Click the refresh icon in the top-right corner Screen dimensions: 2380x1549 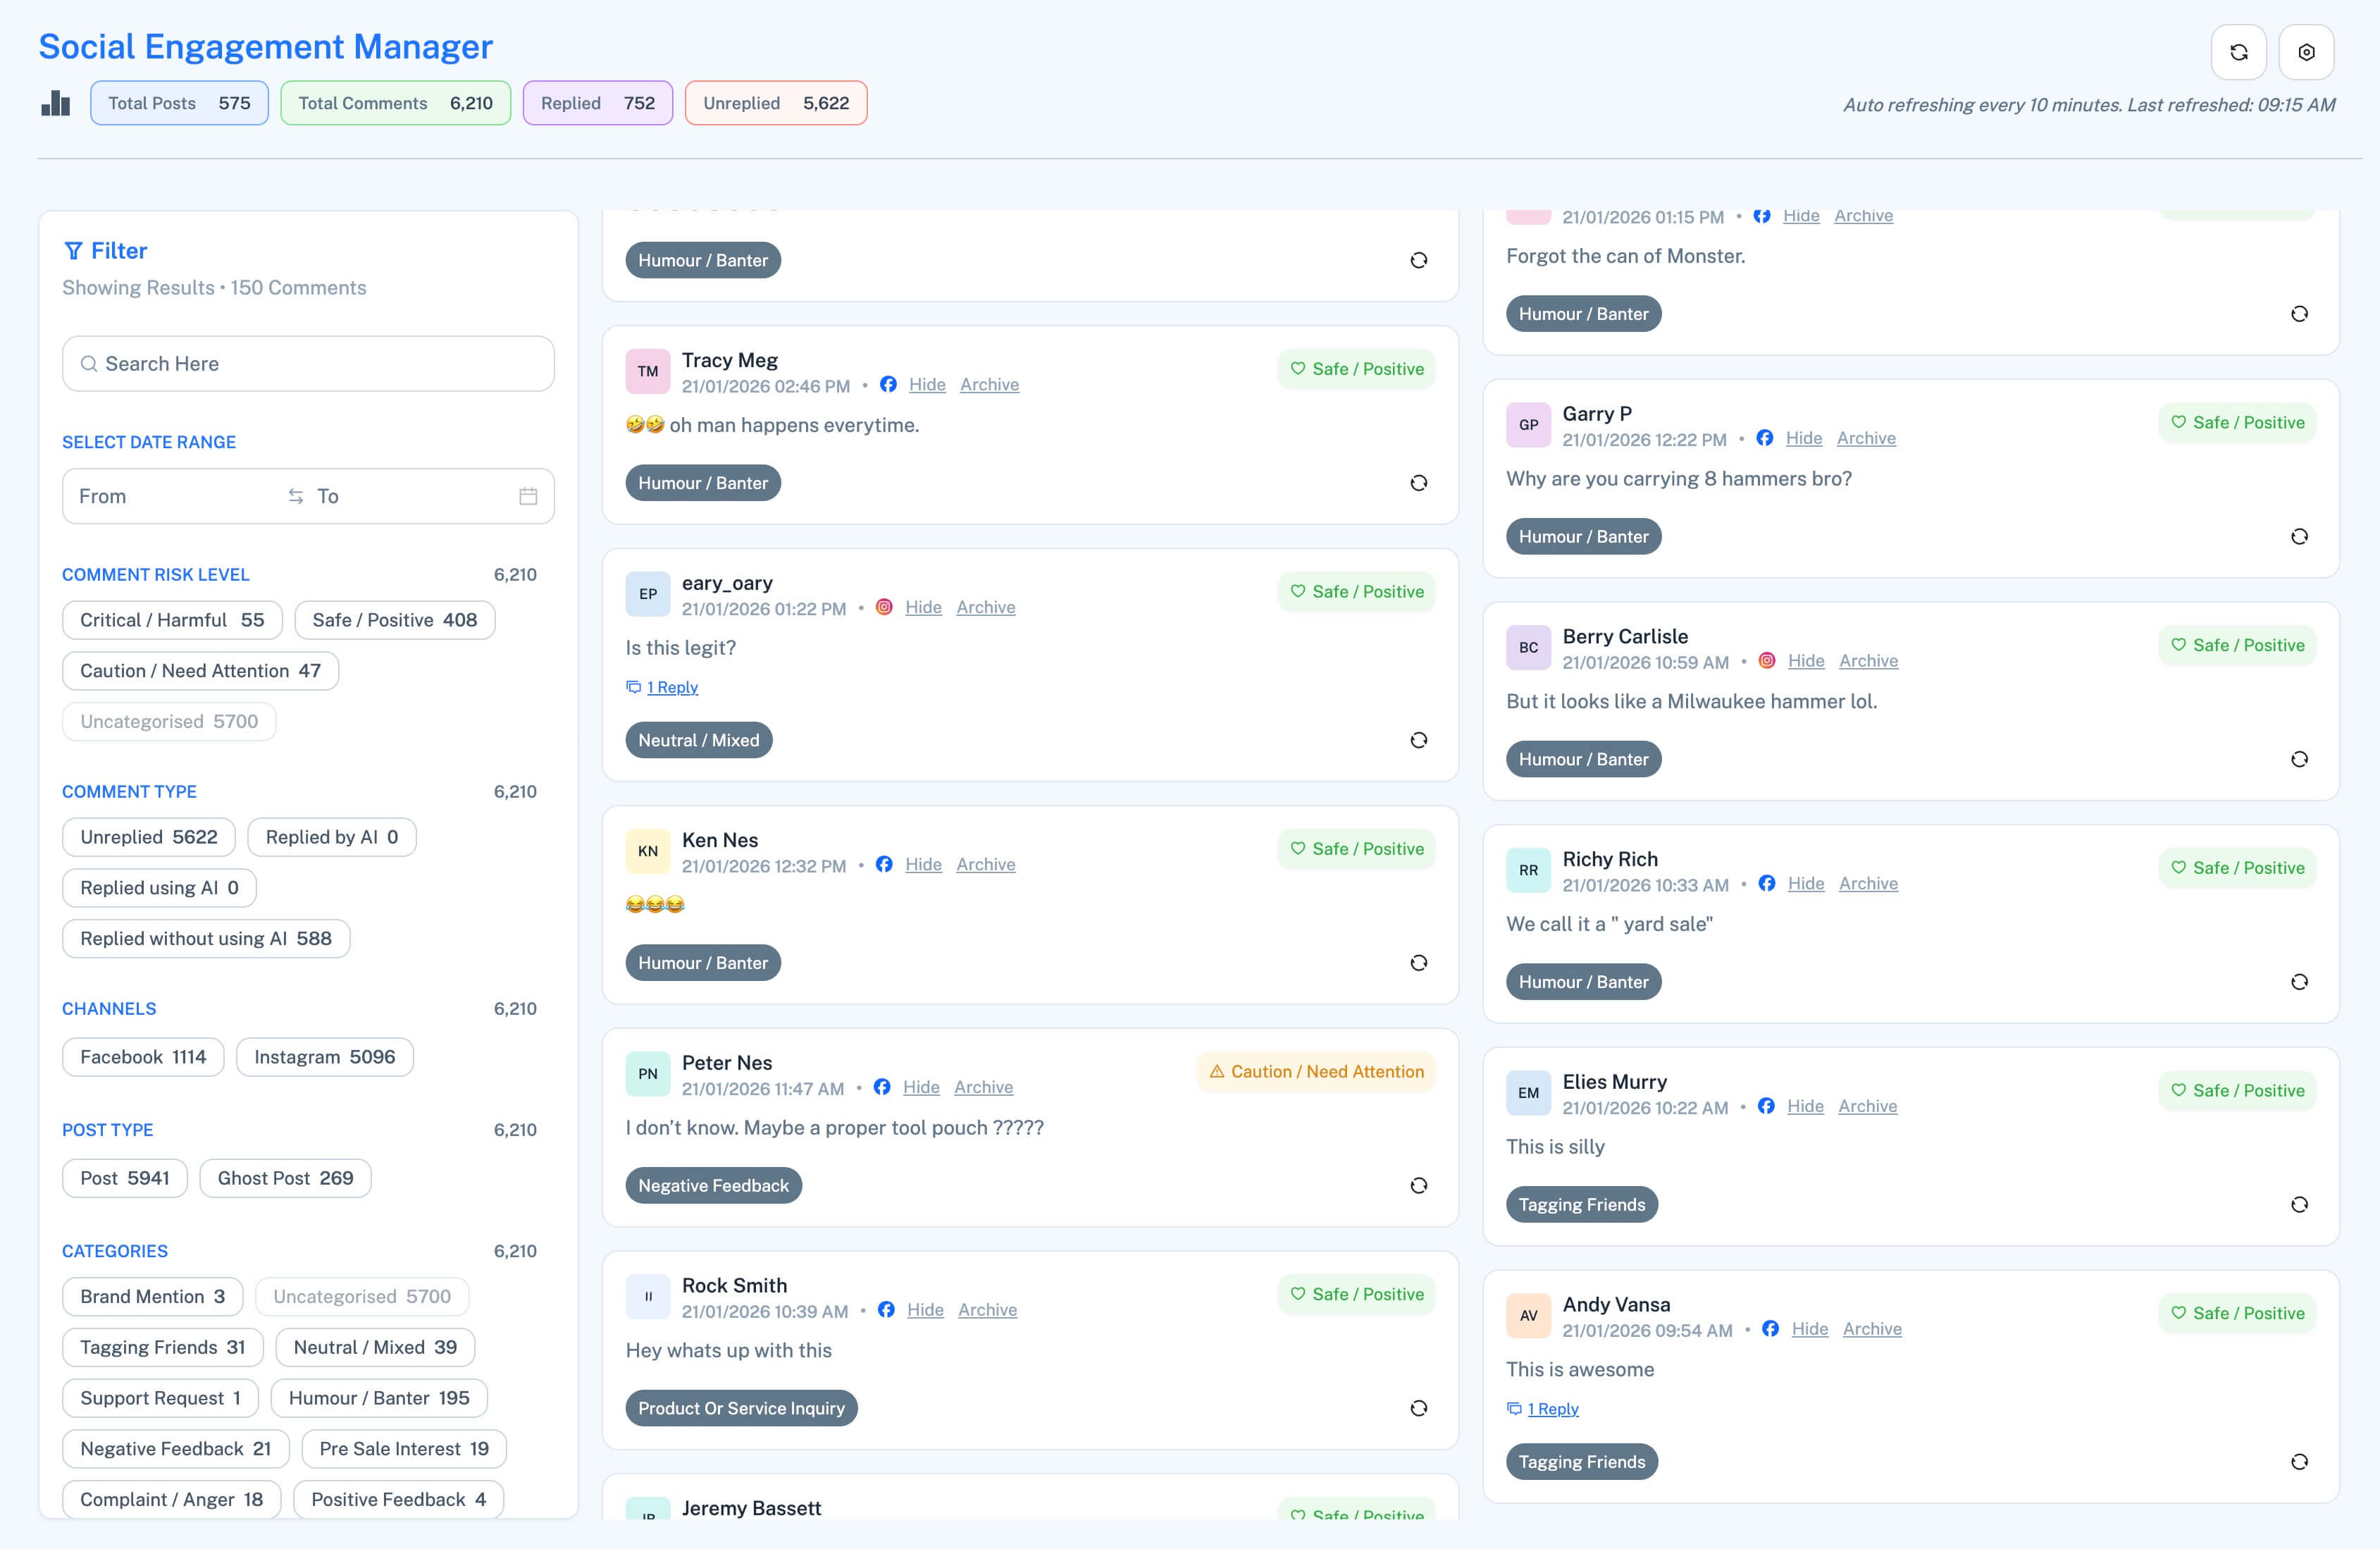(x=2239, y=51)
